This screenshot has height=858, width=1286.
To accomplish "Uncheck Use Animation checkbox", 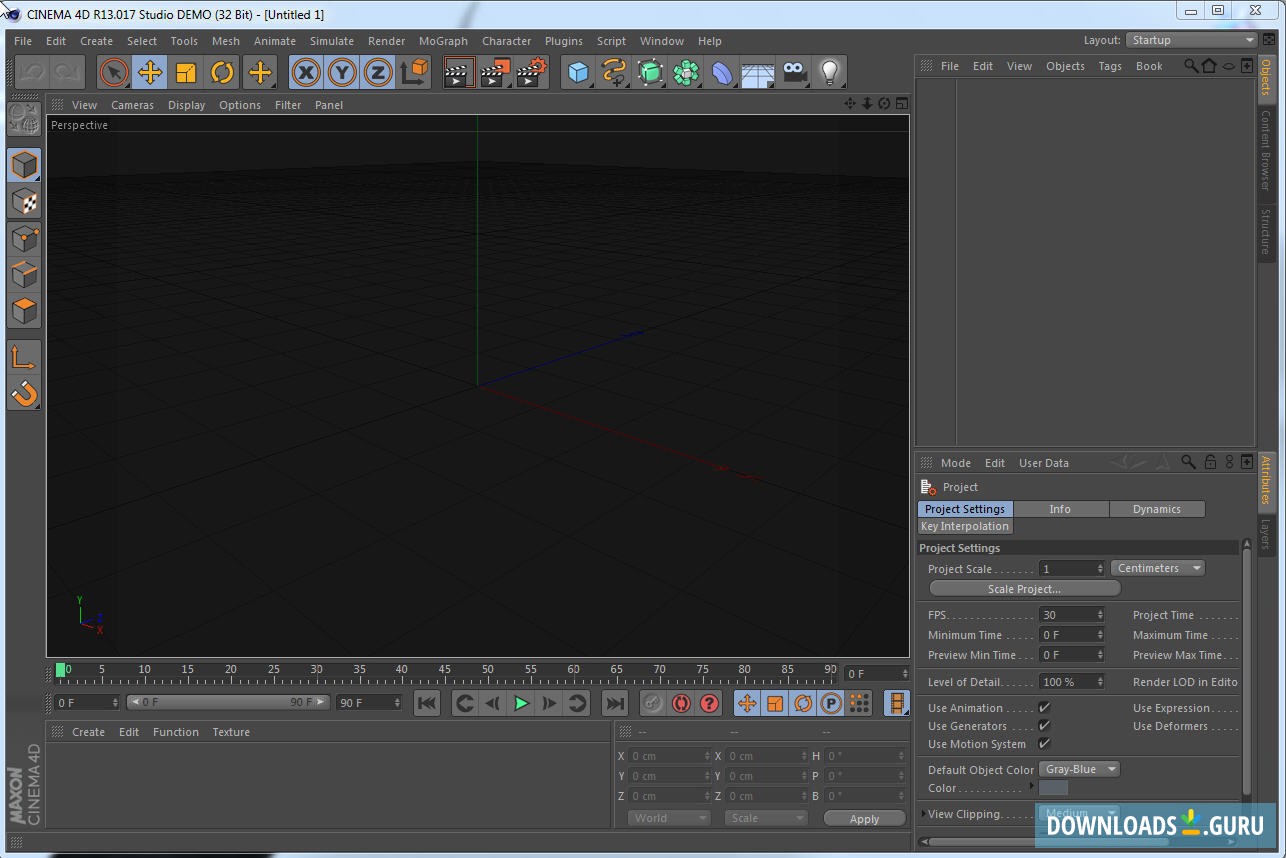I will pyautogui.click(x=1044, y=708).
